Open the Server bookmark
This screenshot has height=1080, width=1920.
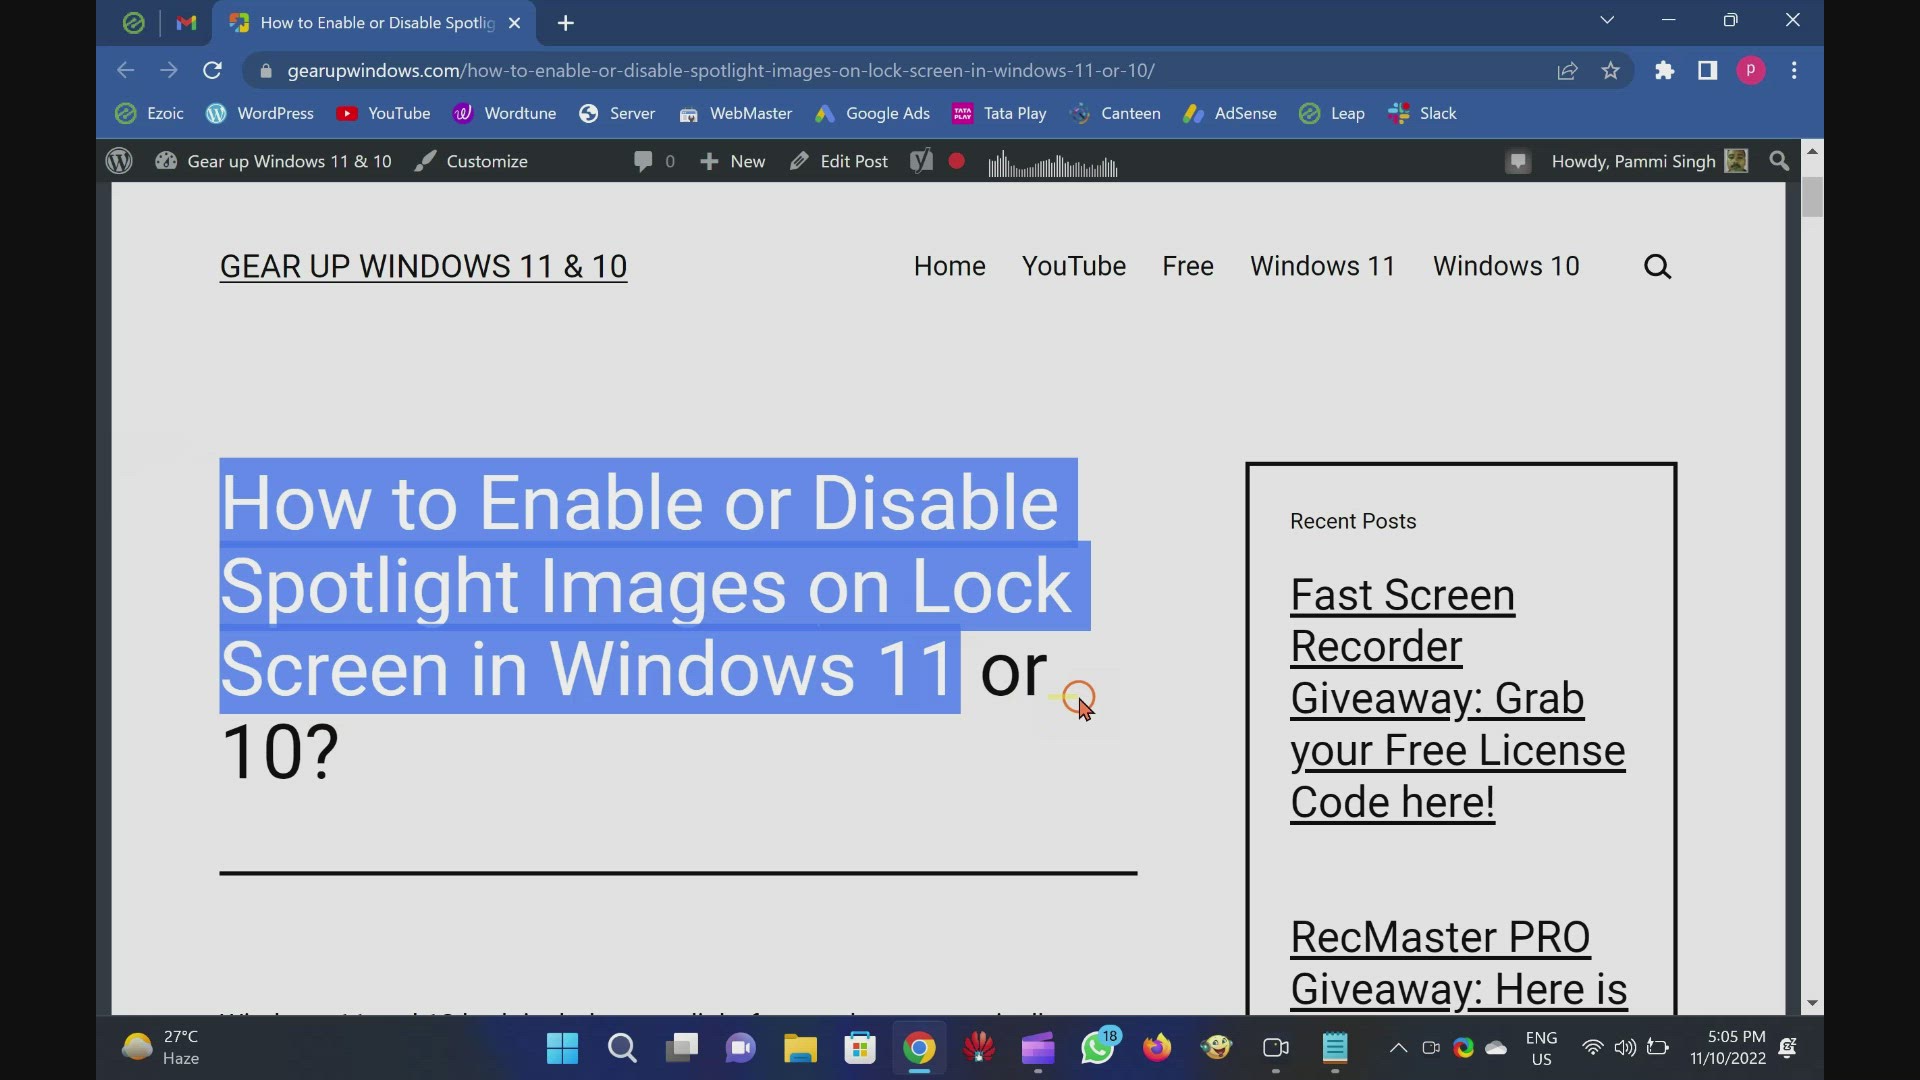click(x=617, y=114)
